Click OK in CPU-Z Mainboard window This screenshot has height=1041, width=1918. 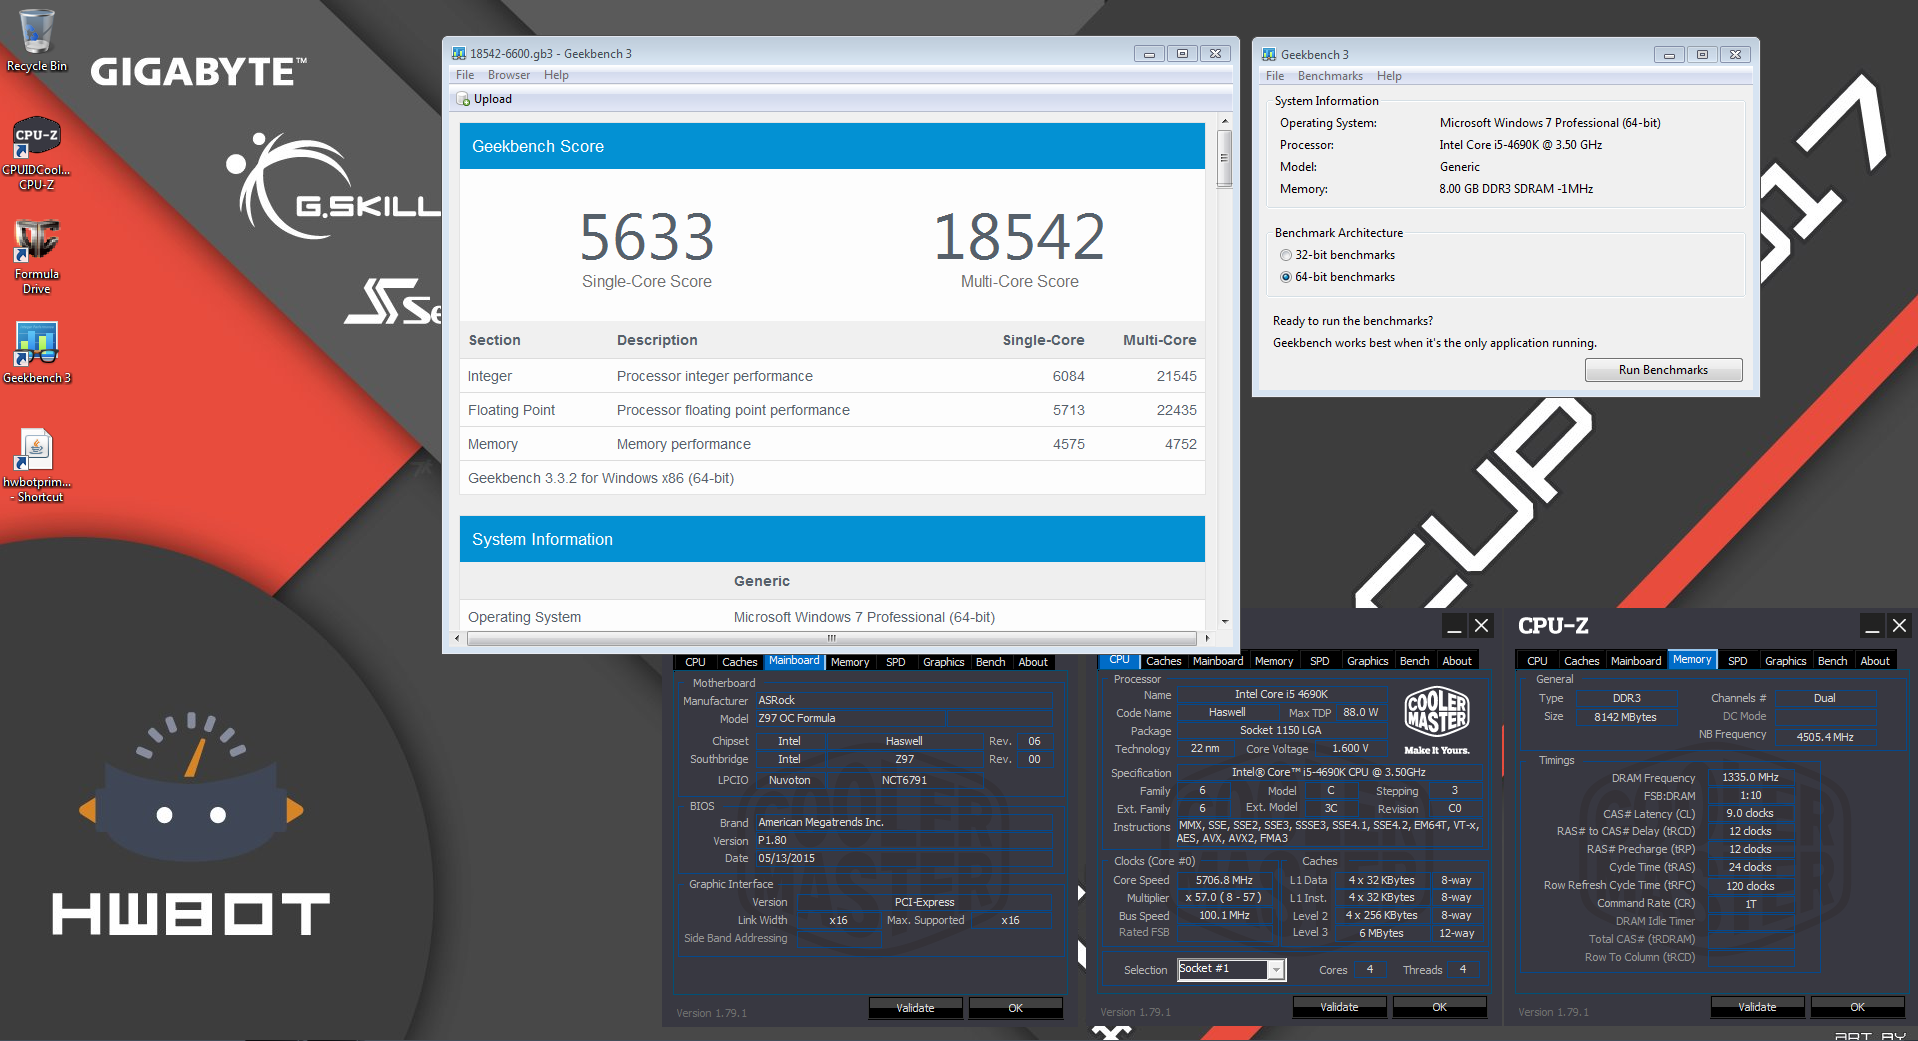tap(1015, 1008)
